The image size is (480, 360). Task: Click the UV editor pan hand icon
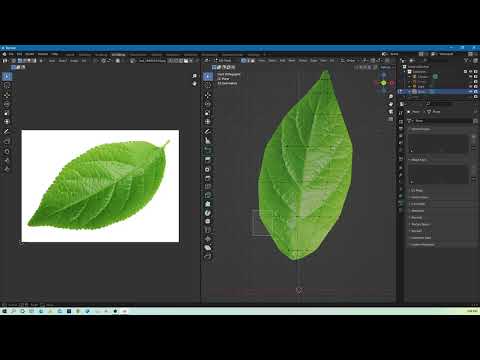194,84
